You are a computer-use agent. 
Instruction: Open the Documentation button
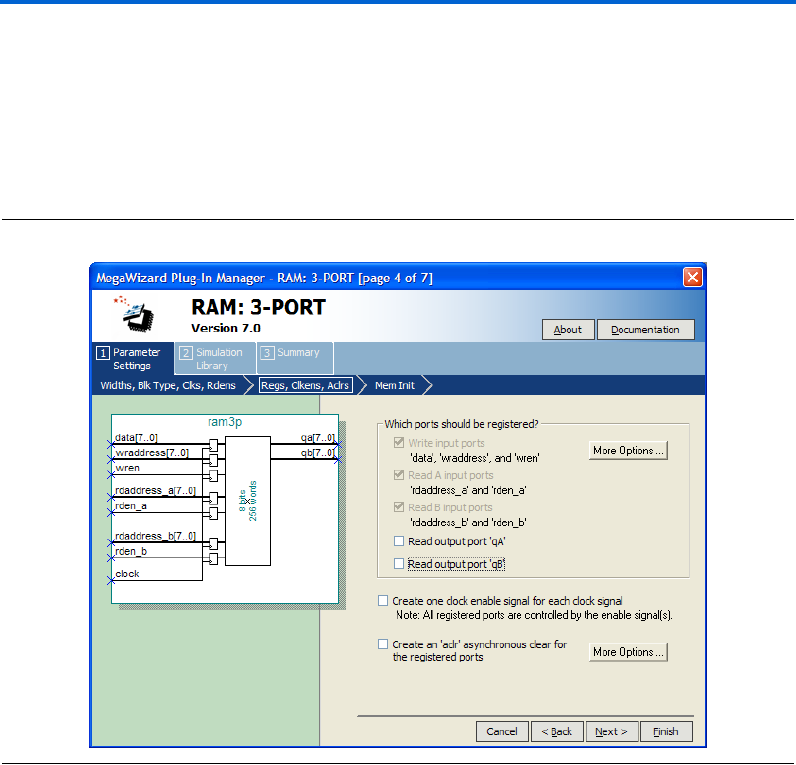(645, 329)
